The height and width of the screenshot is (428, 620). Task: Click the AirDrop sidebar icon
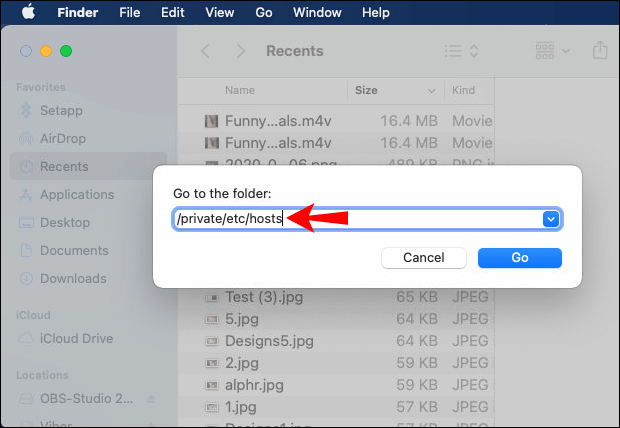(x=26, y=138)
